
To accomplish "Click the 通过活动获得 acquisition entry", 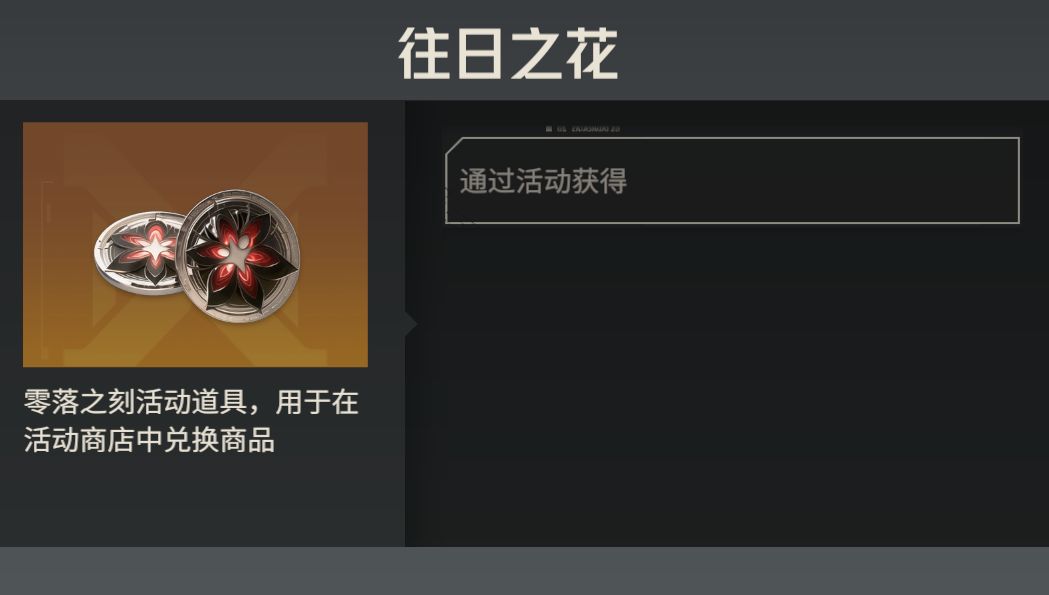I will click(733, 181).
